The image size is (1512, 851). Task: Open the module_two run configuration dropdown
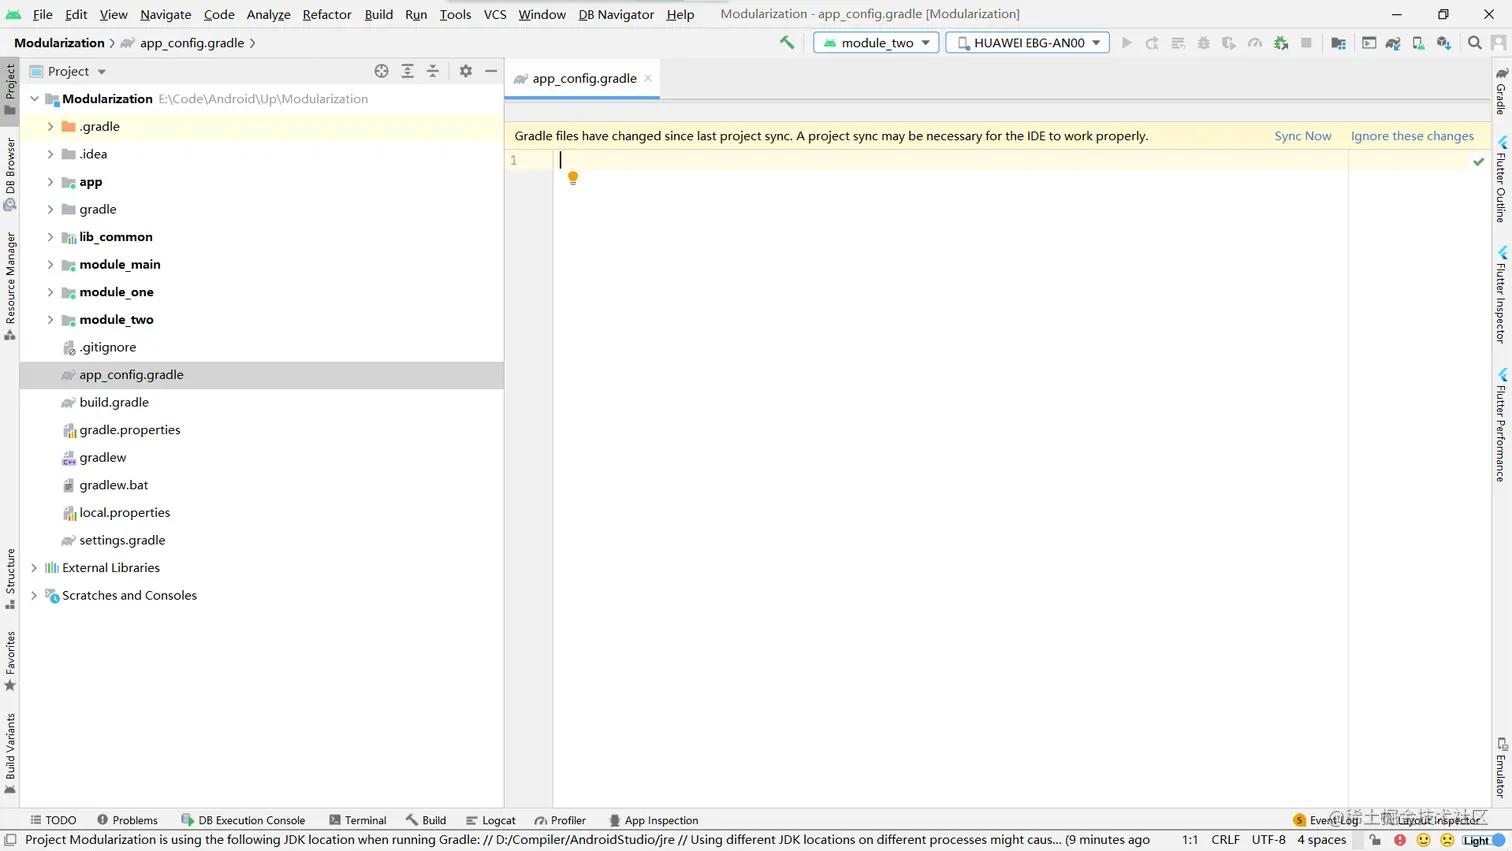click(876, 43)
